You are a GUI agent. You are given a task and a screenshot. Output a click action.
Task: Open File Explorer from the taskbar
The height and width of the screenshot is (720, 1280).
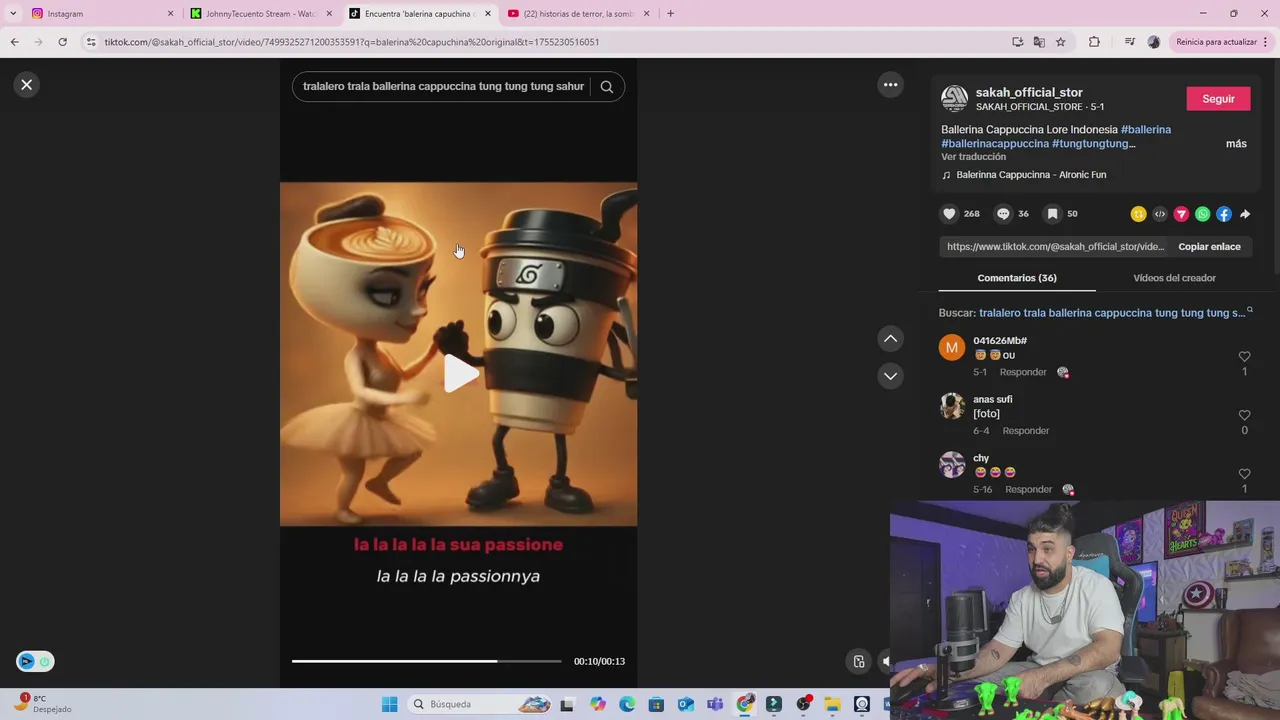point(832,705)
